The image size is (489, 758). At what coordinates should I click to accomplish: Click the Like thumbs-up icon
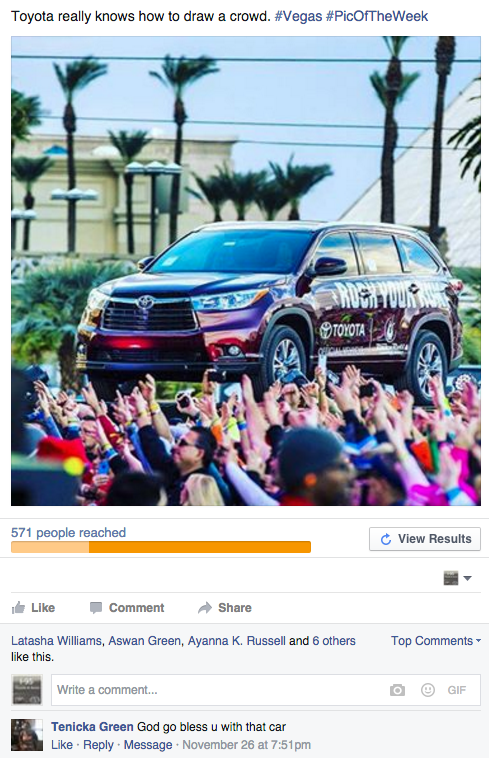click(x=18, y=608)
